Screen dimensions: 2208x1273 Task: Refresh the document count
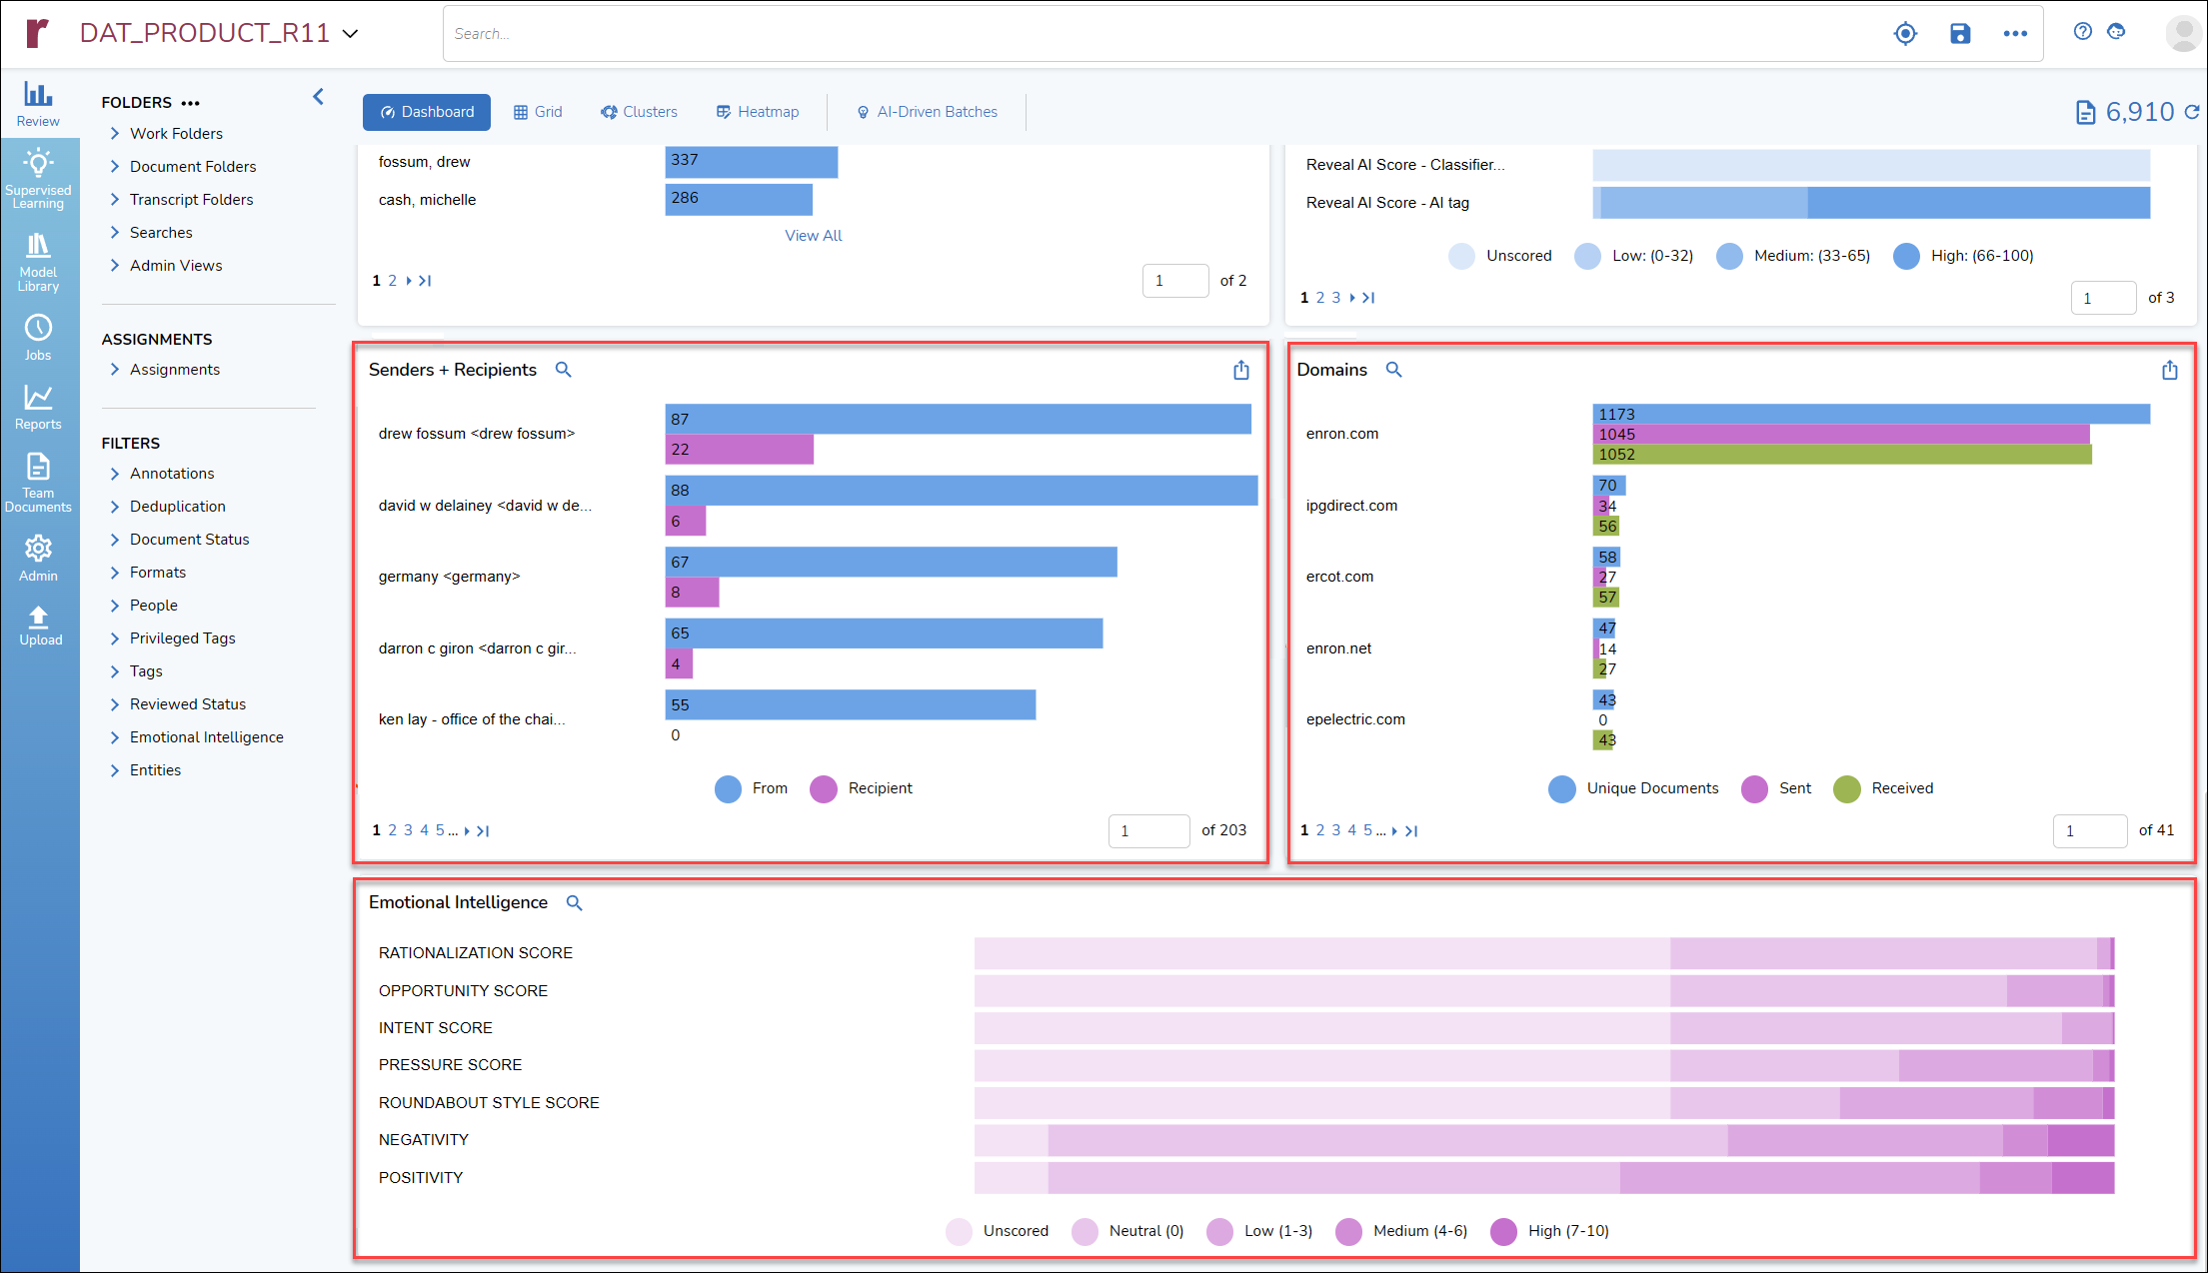(x=2192, y=112)
